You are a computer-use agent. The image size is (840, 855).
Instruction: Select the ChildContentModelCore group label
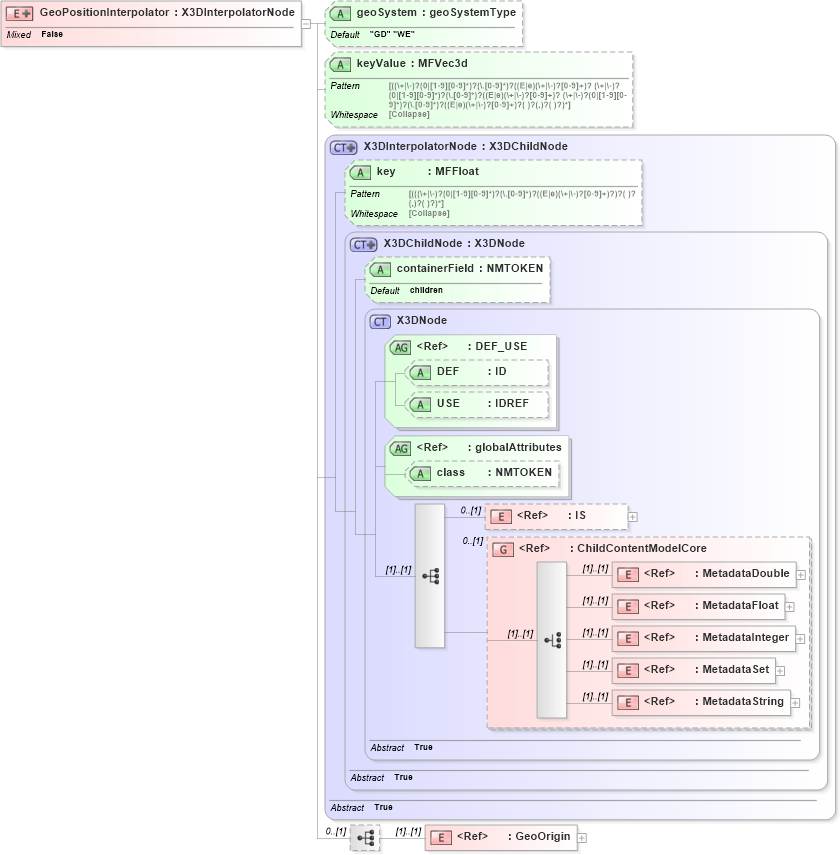pos(642,548)
